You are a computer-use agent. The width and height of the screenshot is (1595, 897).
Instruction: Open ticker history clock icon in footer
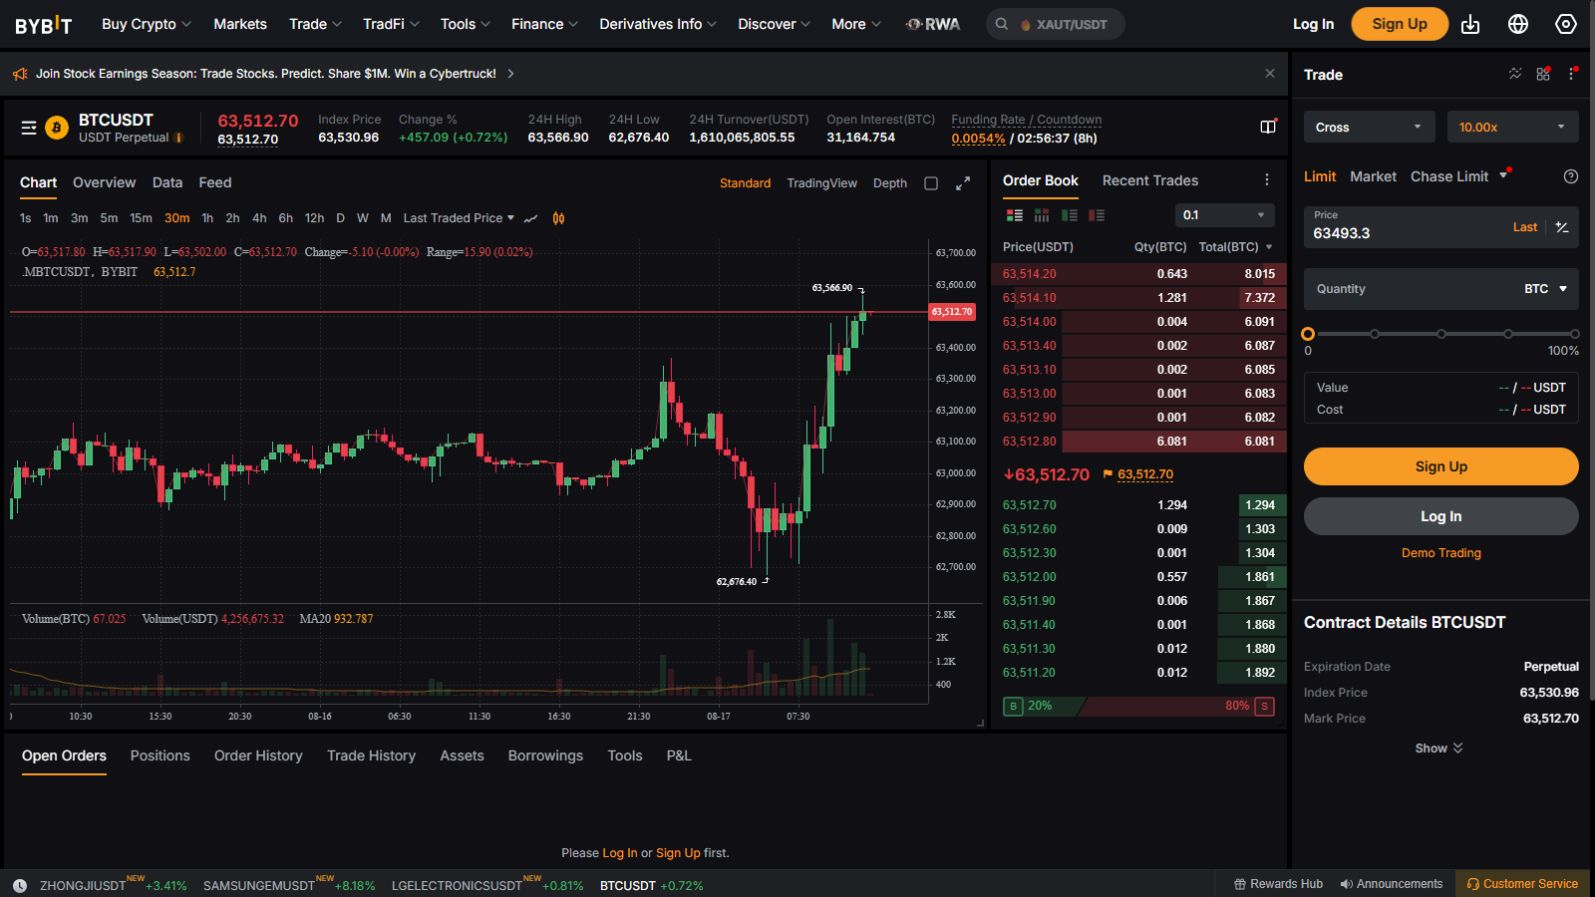point(20,886)
